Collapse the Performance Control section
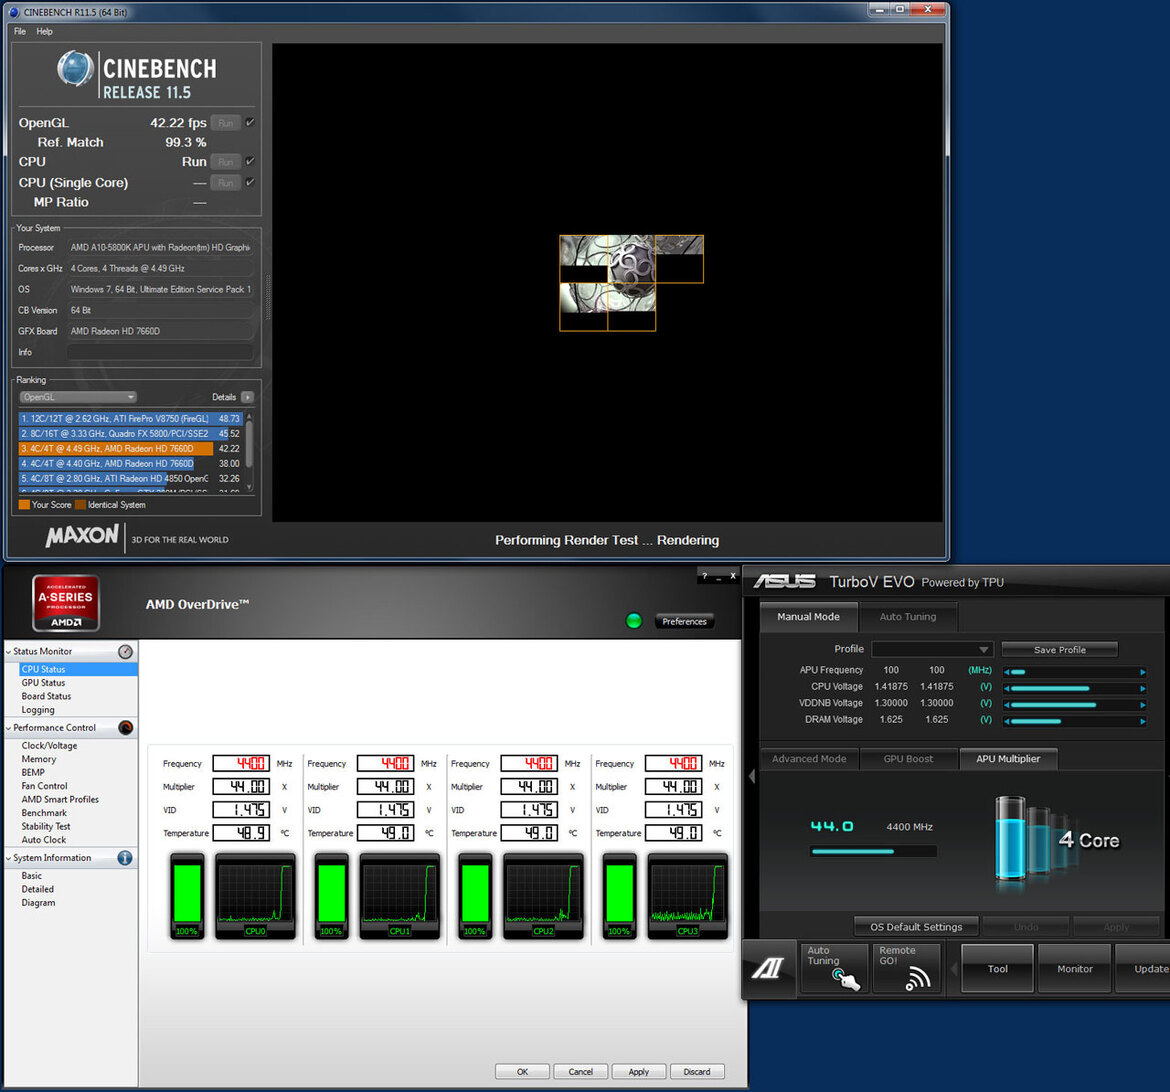 click(8, 728)
